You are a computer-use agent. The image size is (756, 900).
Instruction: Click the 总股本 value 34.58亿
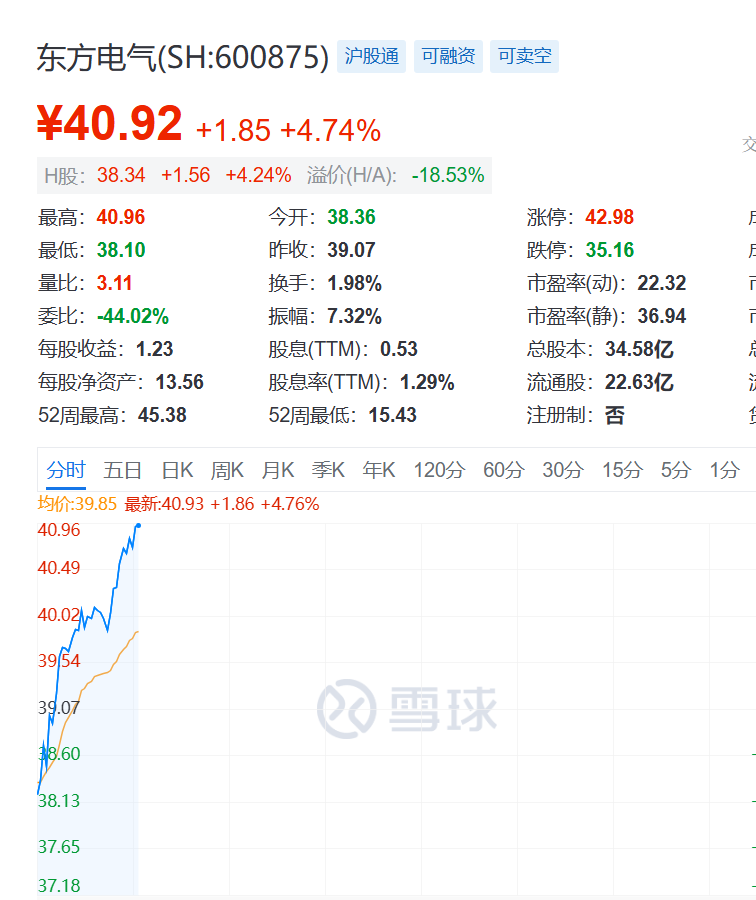click(639, 349)
